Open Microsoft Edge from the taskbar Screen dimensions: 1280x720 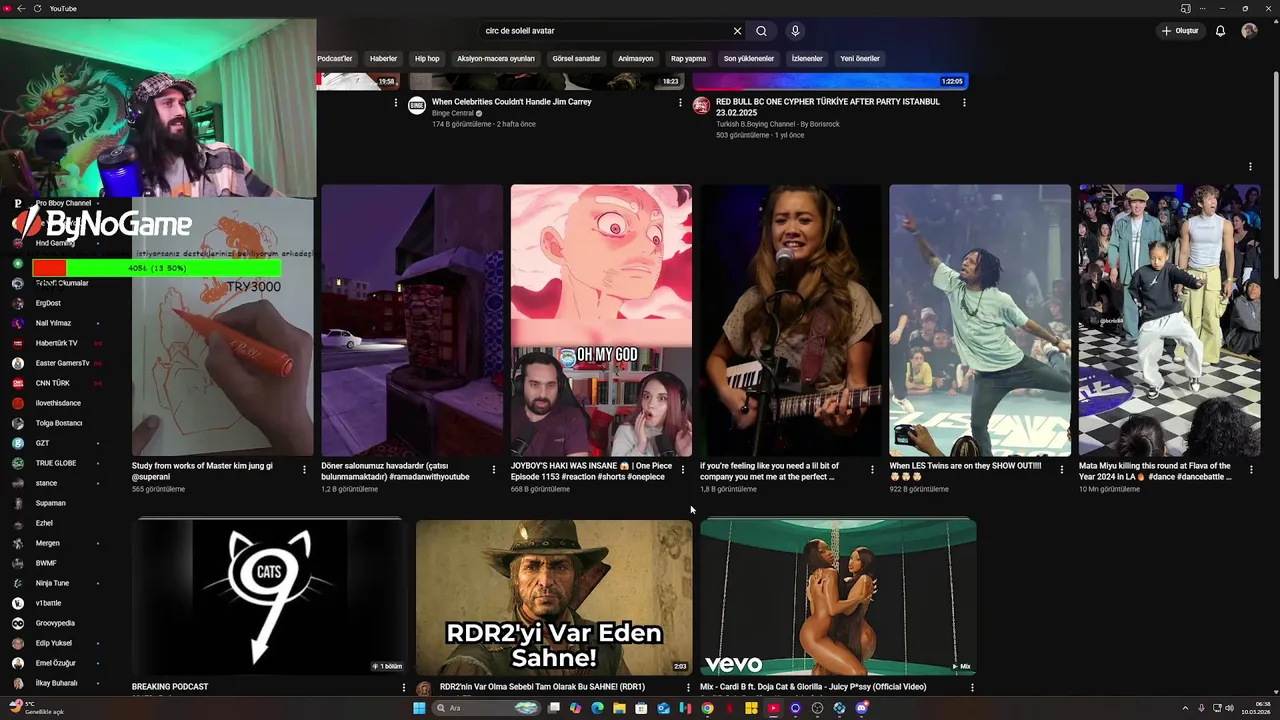[x=597, y=708]
